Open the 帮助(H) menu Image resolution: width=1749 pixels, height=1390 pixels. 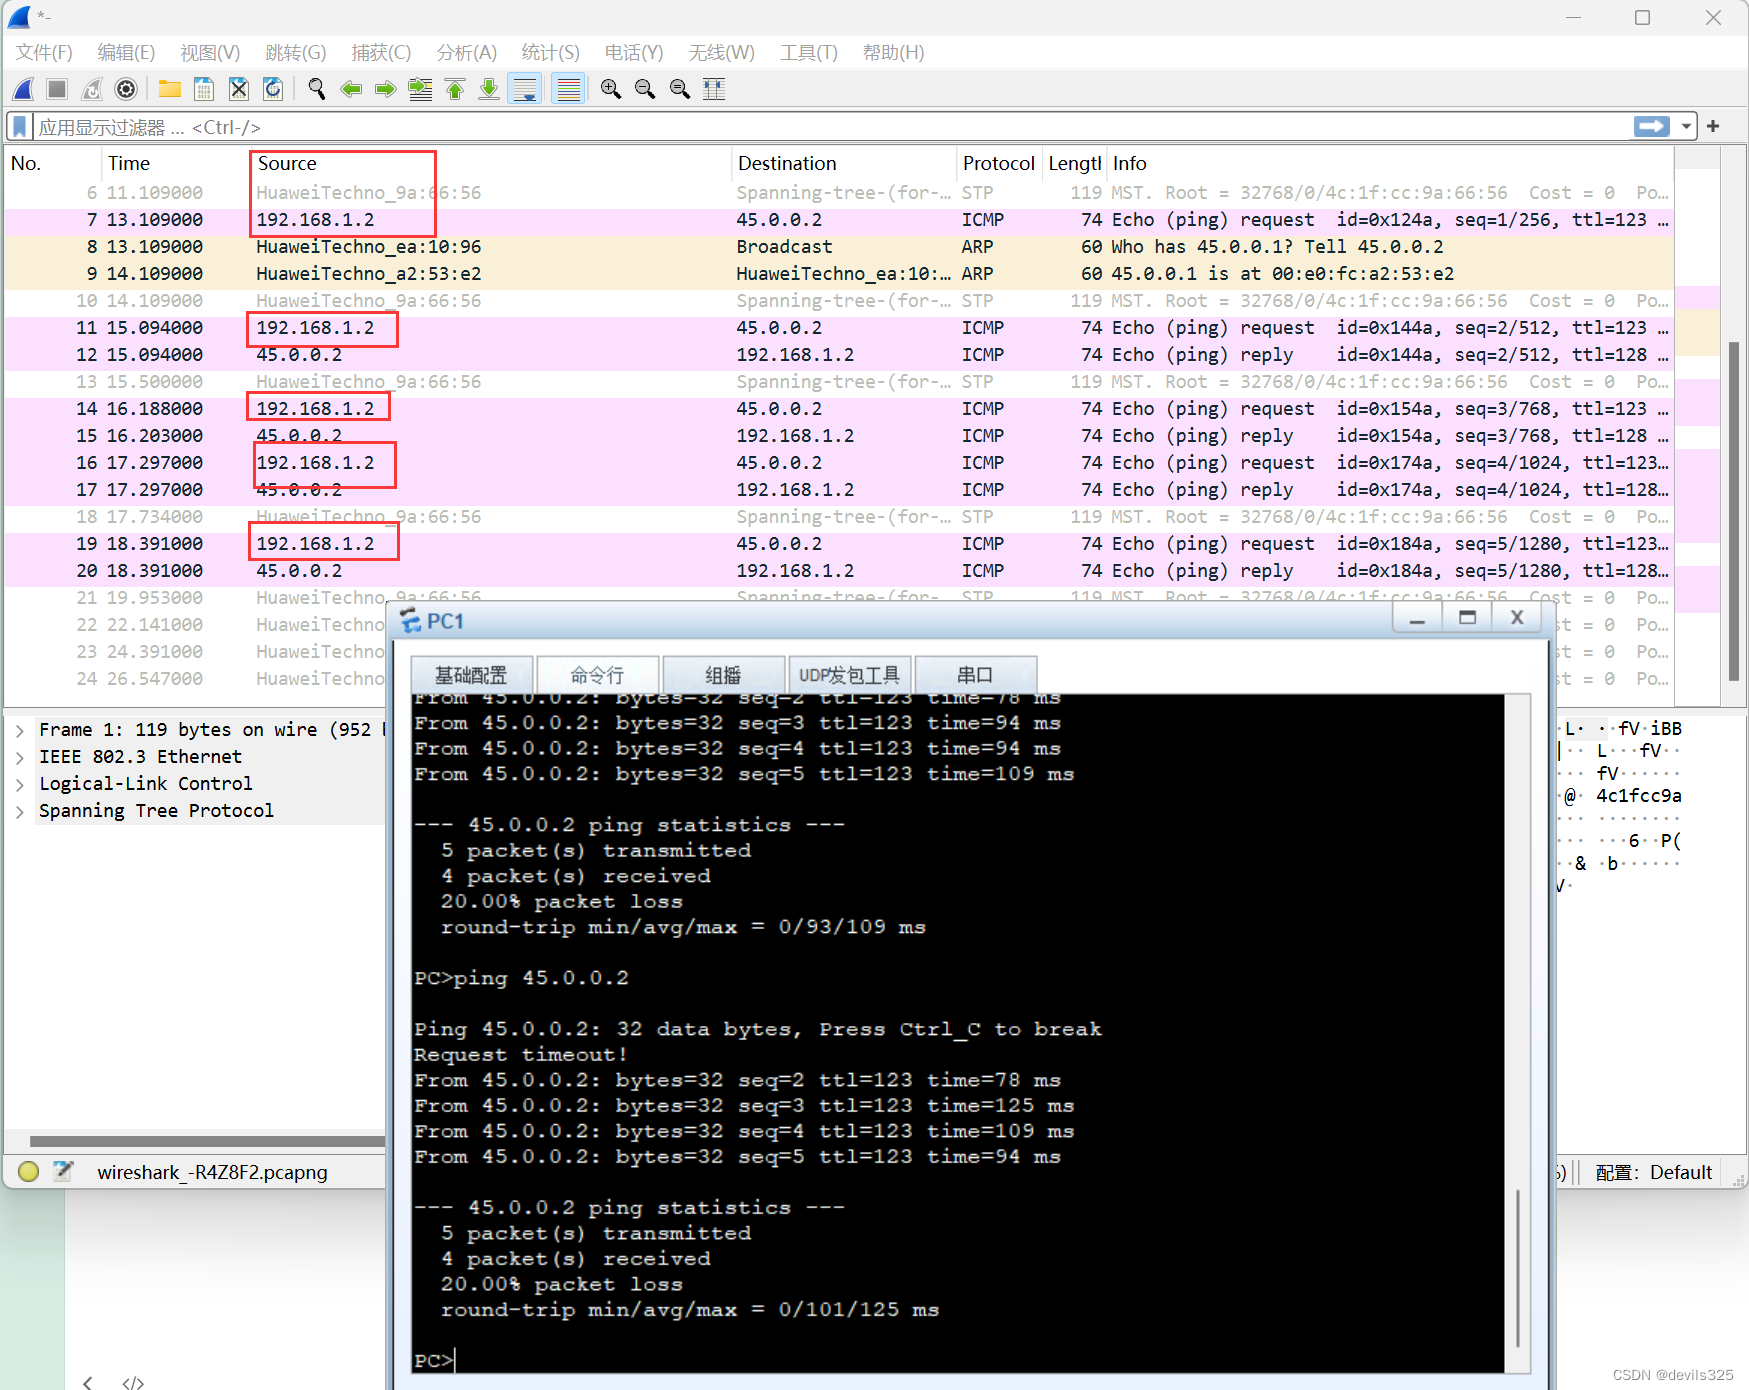(x=894, y=52)
